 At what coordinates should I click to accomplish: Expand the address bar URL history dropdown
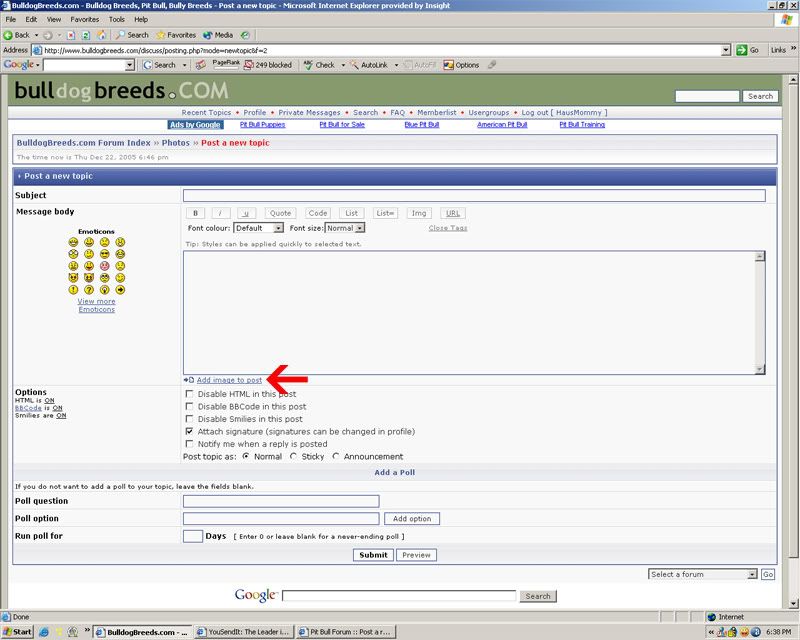click(726, 50)
